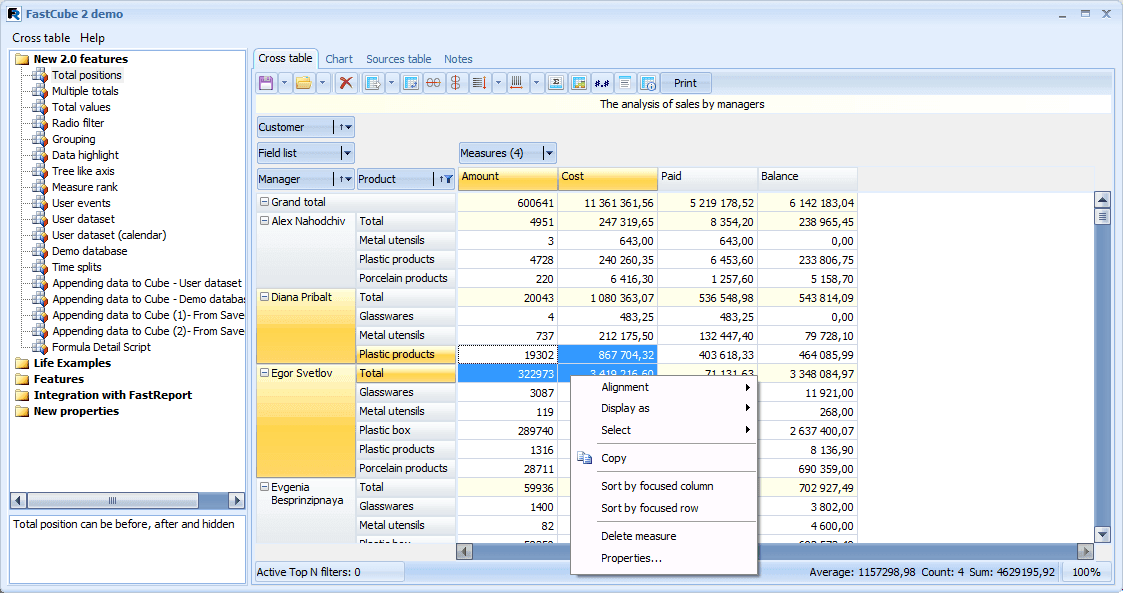Click the Amount column header
The image size is (1123, 593).
tap(508, 178)
